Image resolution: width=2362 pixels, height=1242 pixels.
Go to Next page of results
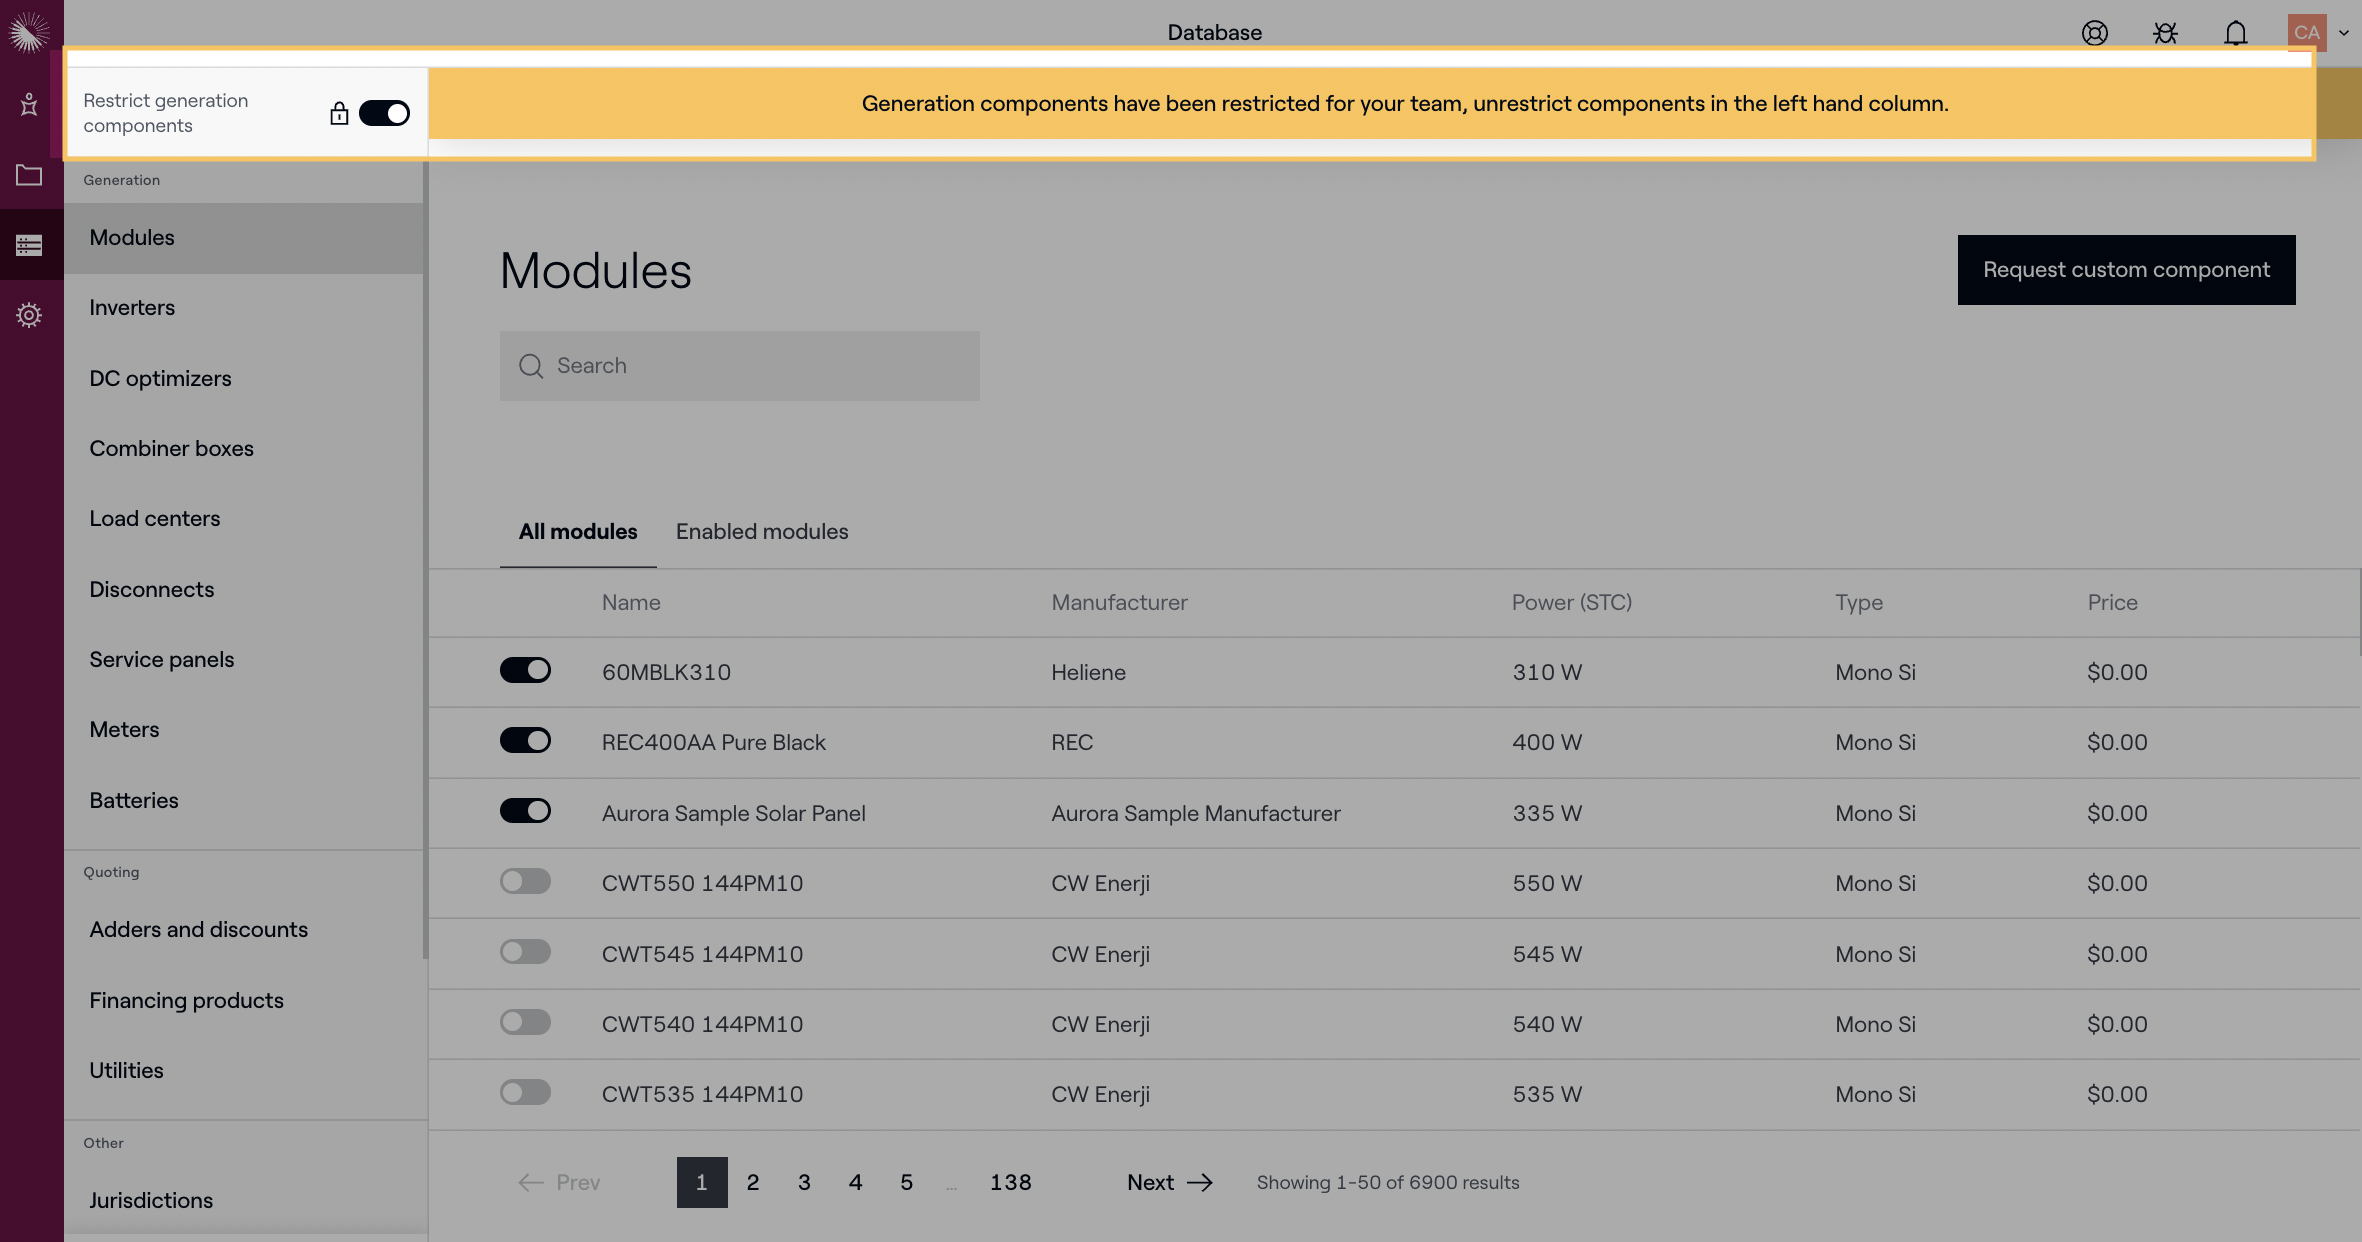[1170, 1182]
